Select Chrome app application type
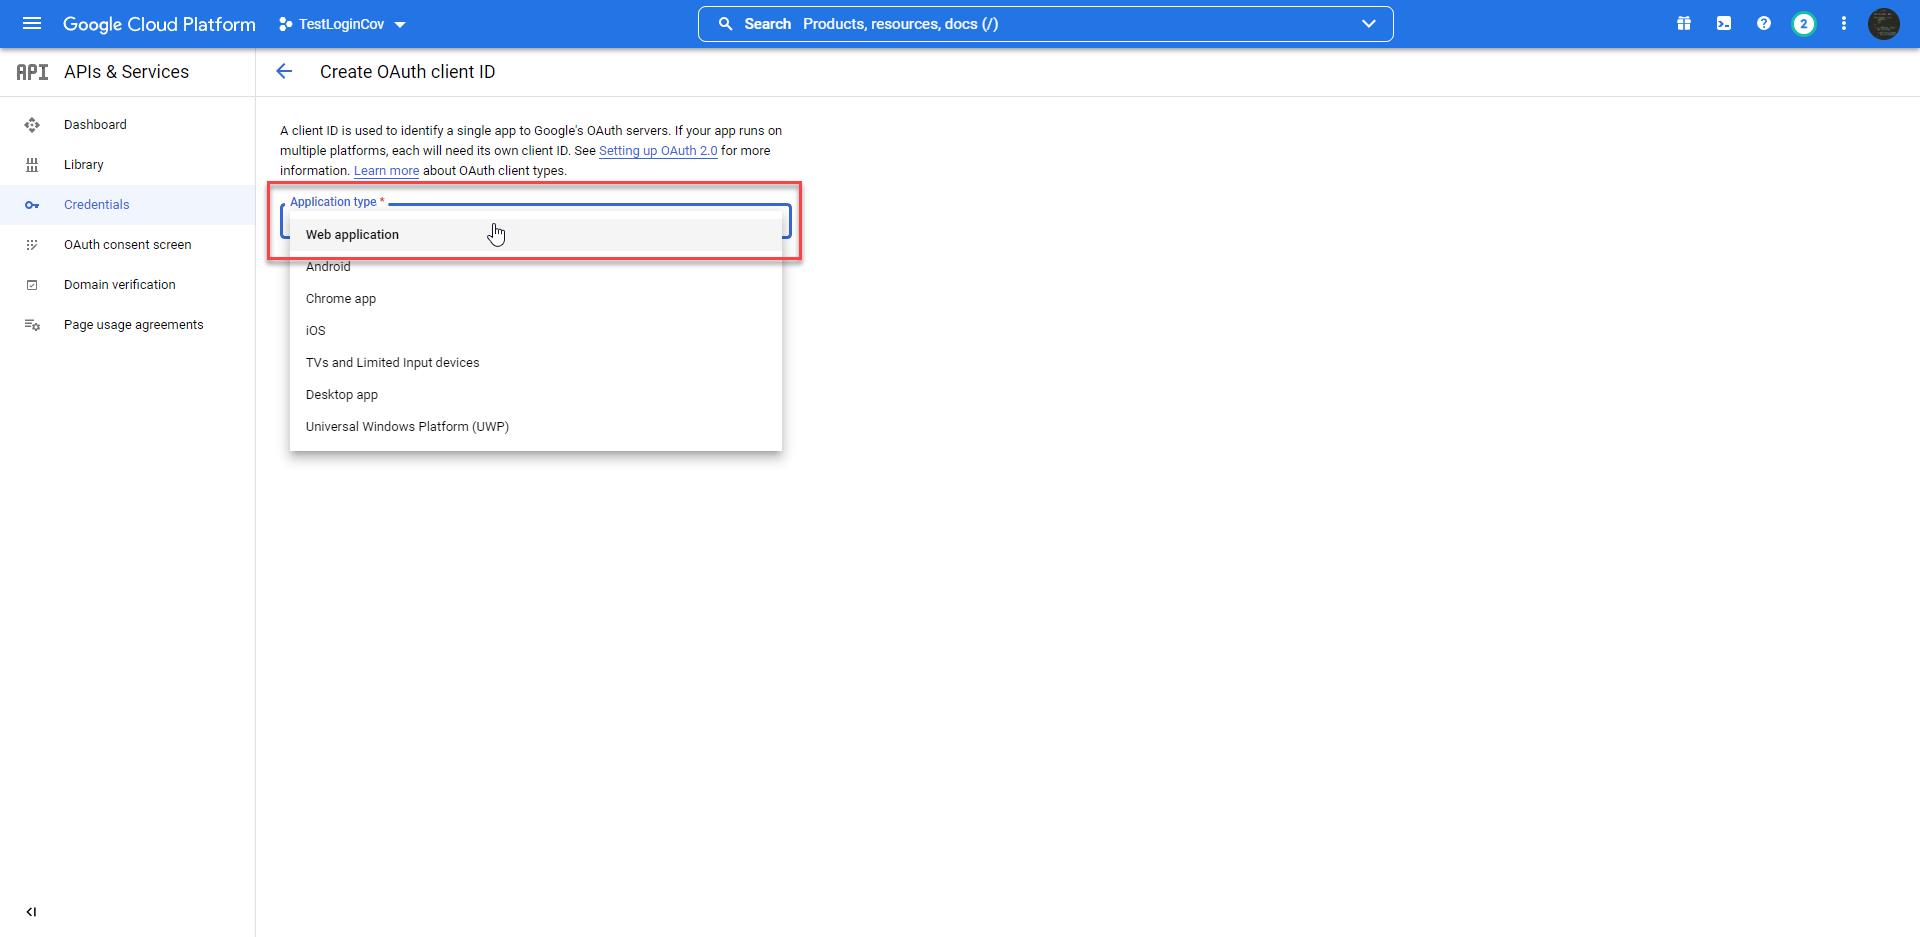The width and height of the screenshot is (1920, 937). (536, 299)
